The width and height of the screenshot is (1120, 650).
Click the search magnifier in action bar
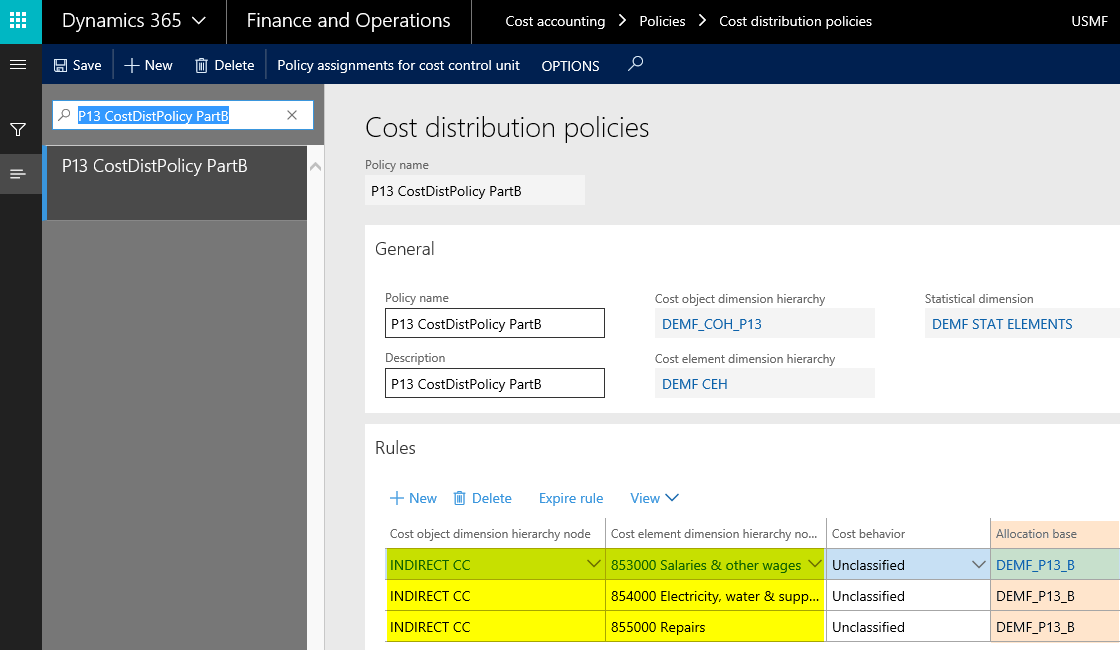pos(635,65)
